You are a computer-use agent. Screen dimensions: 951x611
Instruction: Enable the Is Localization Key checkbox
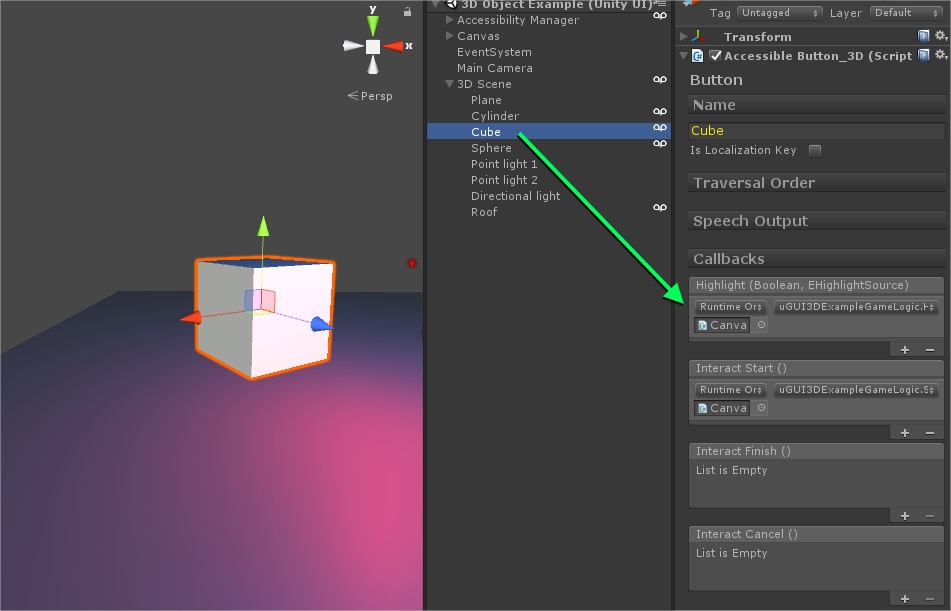click(815, 151)
